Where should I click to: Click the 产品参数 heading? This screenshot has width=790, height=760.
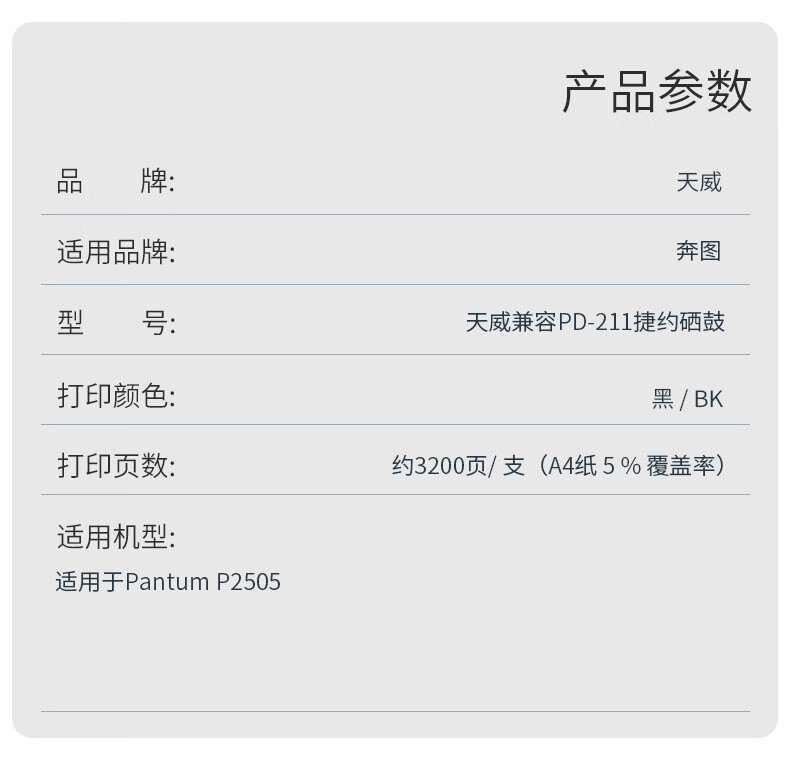pos(656,92)
